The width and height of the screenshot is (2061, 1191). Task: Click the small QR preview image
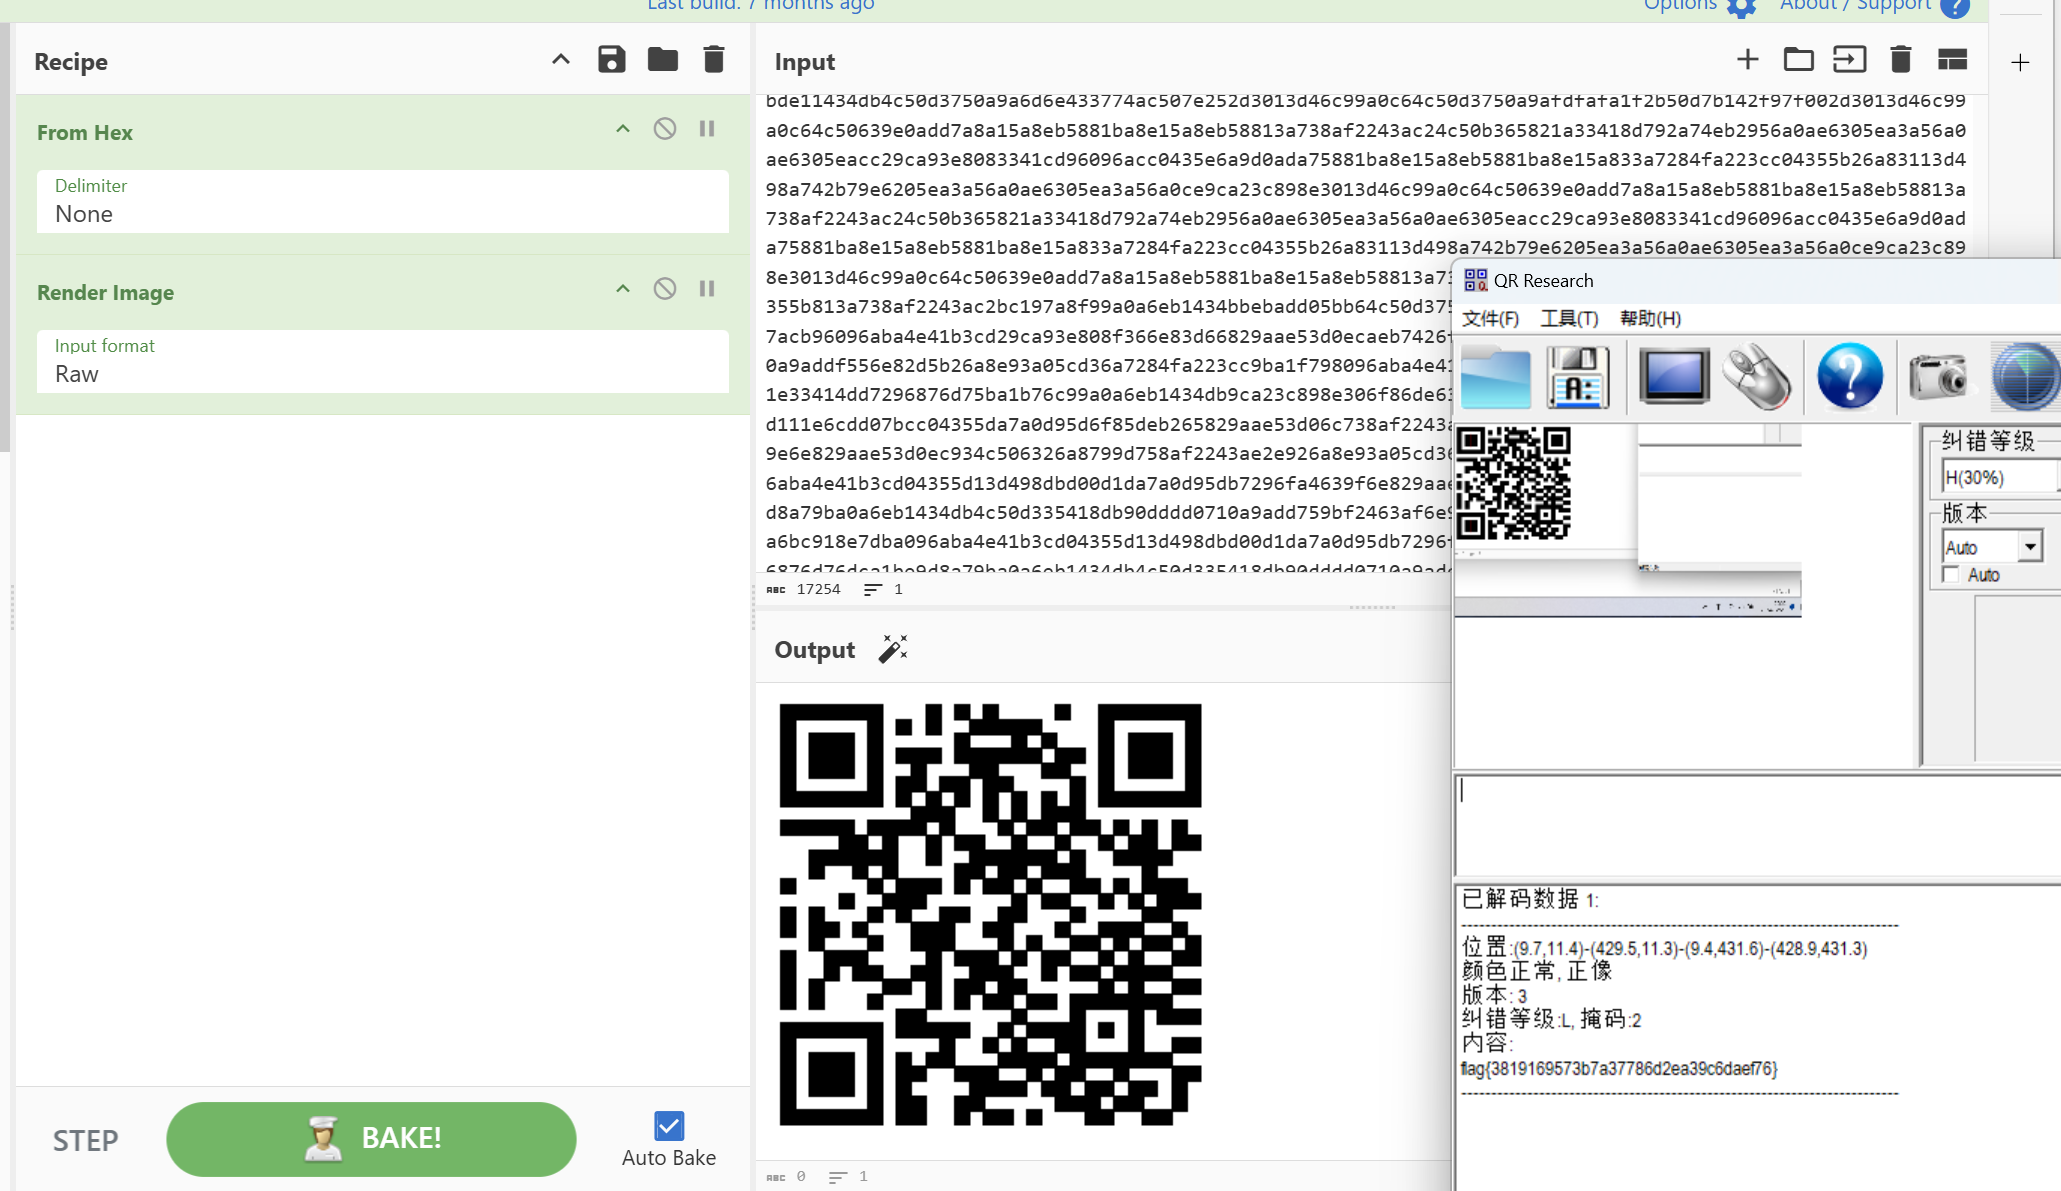tap(1513, 483)
